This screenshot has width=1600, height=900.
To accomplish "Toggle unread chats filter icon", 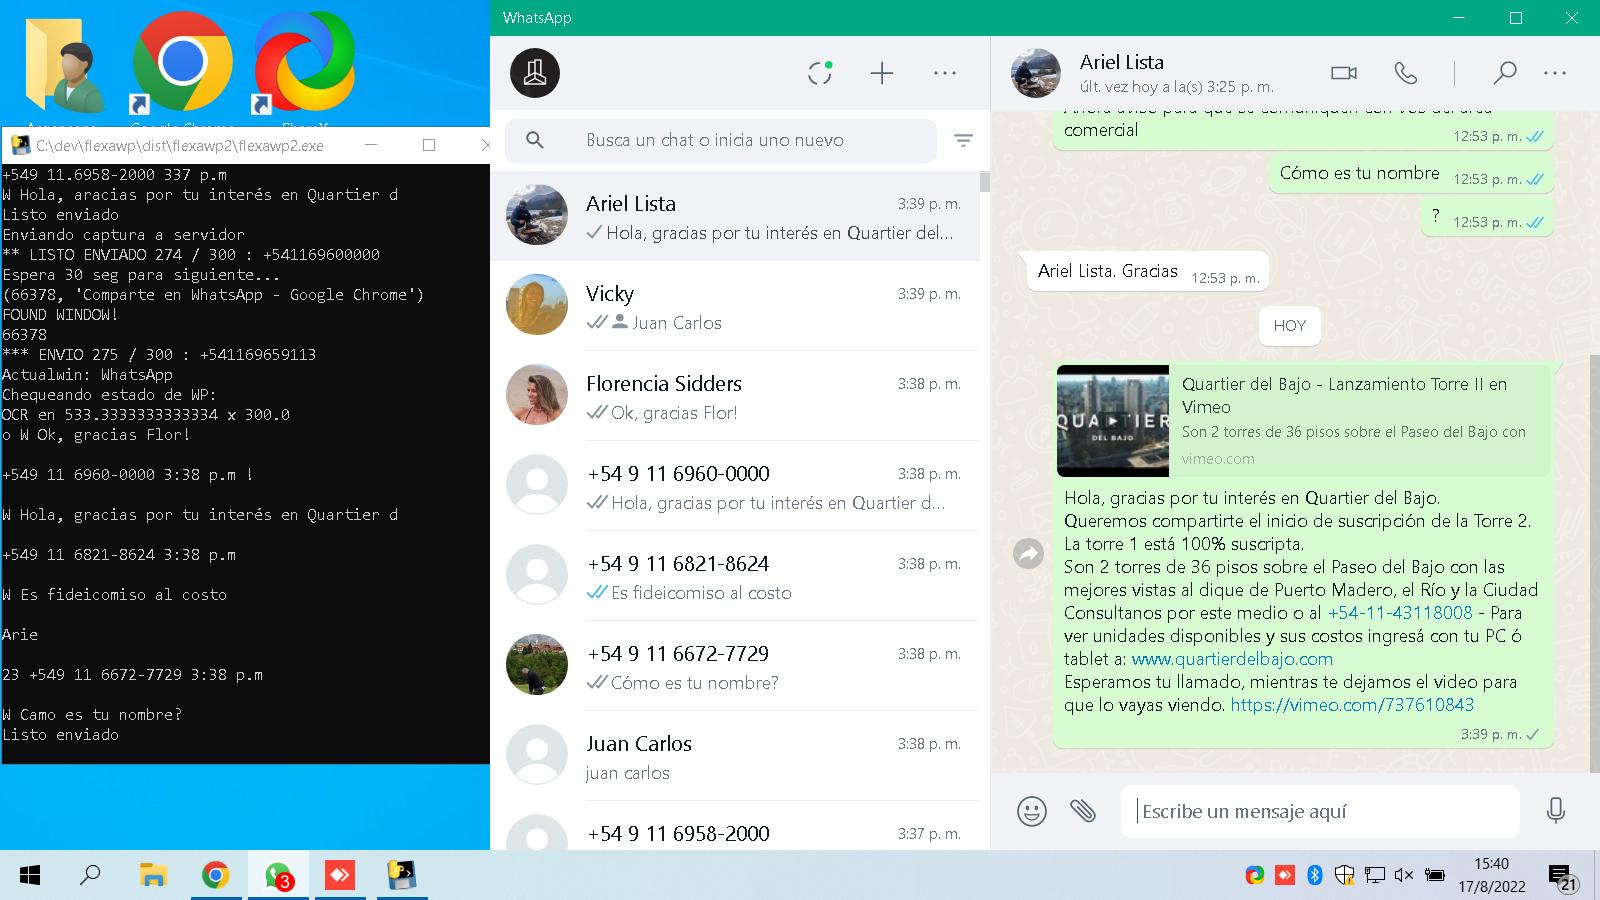I will [963, 141].
